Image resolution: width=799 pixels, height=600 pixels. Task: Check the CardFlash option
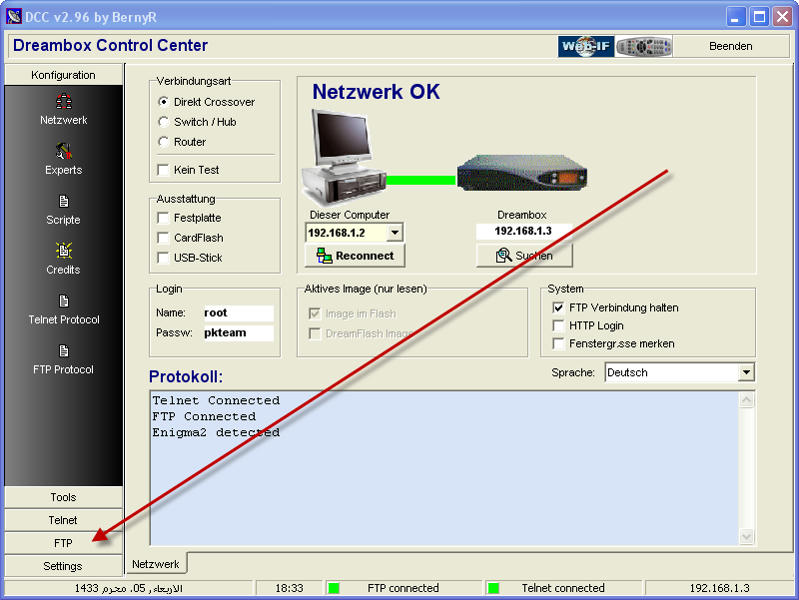point(163,238)
